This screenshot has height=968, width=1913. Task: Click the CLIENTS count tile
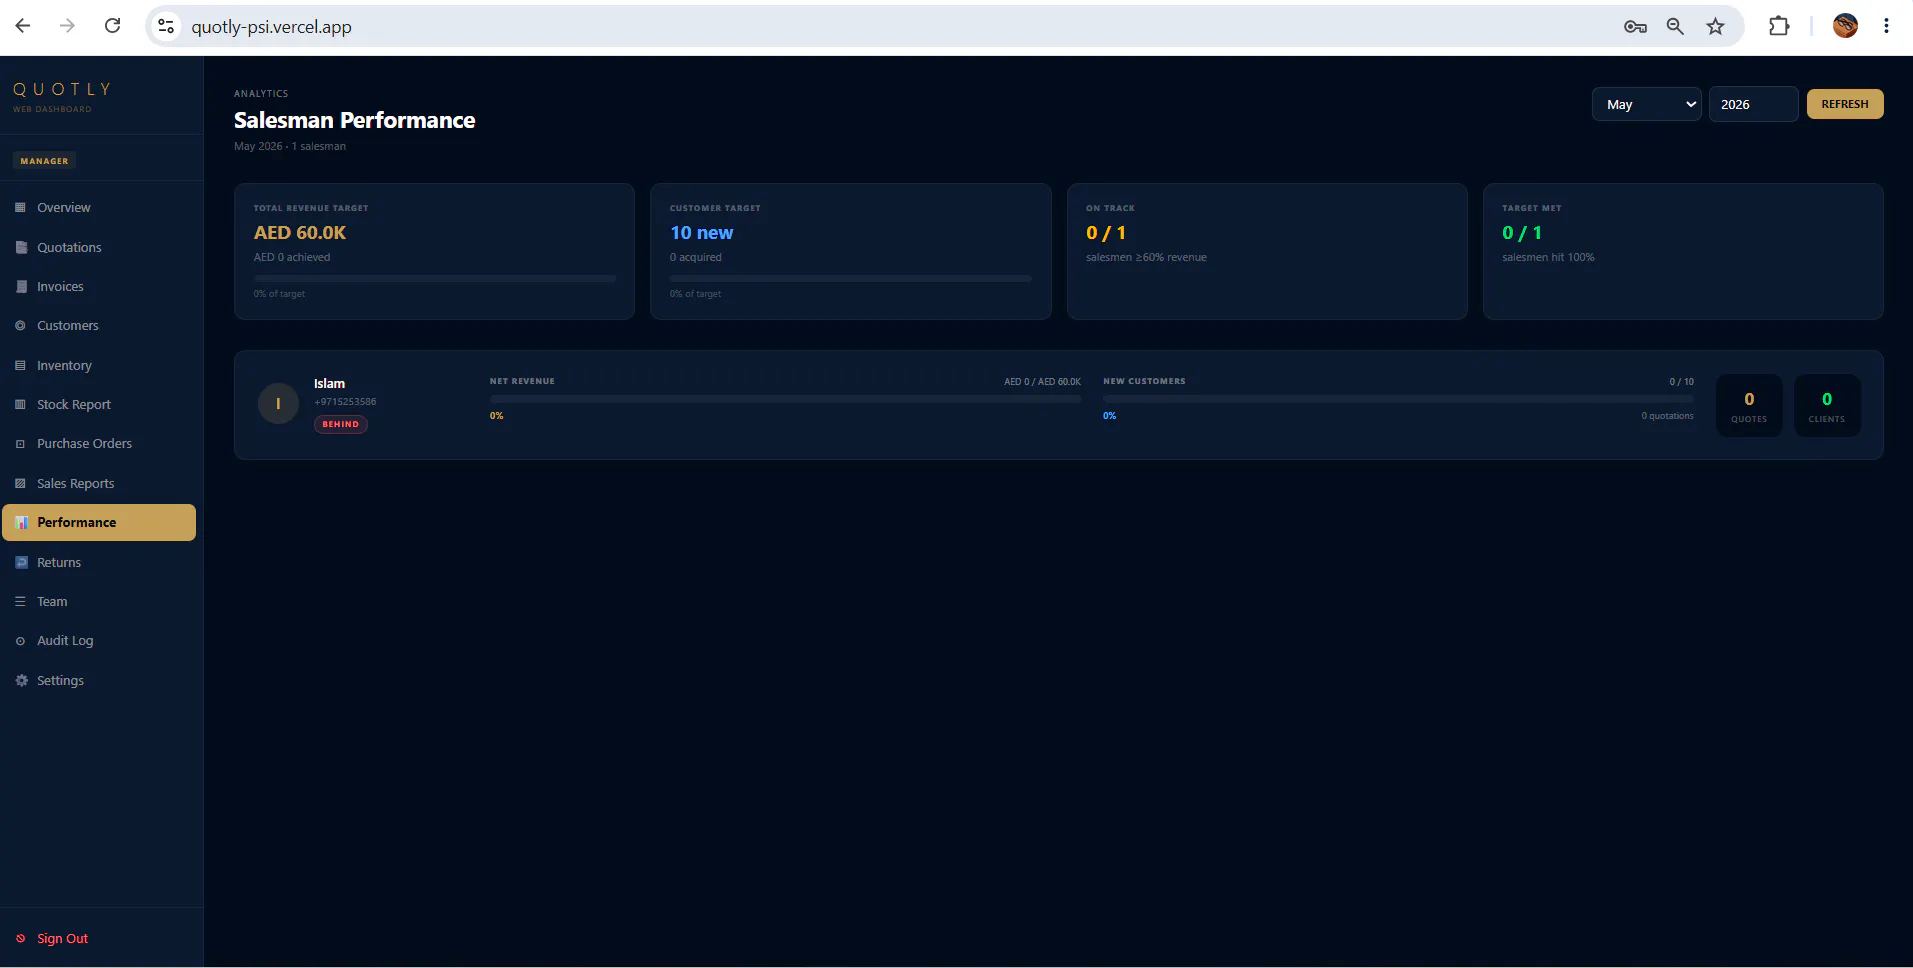(1827, 405)
